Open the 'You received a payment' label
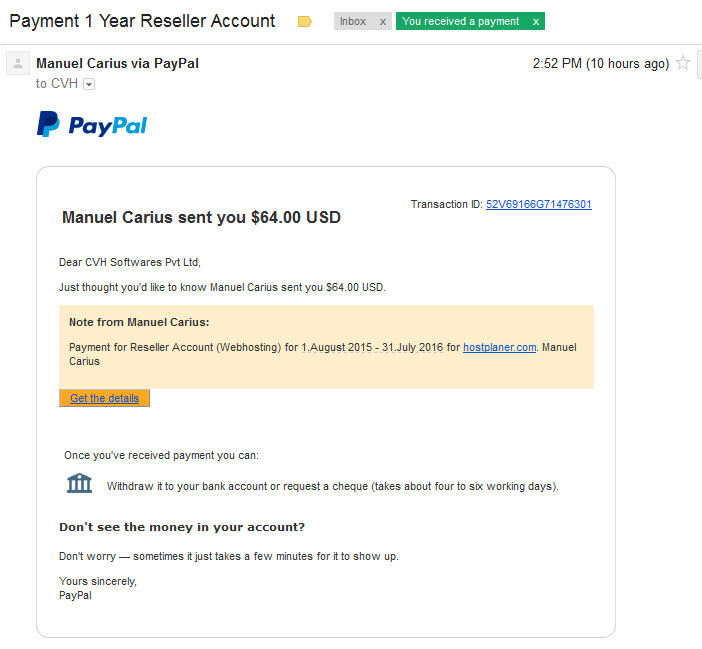Viewport: 702px width, 649px height. tap(460, 21)
